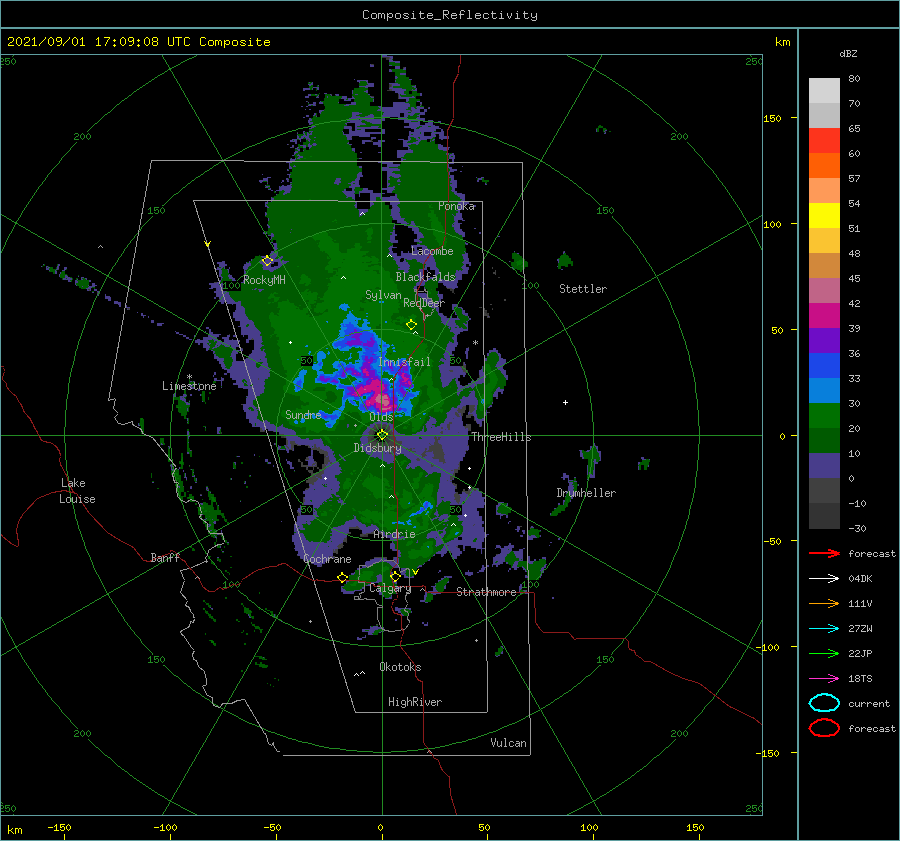Click the Okotoks city label

coord(400,667)
